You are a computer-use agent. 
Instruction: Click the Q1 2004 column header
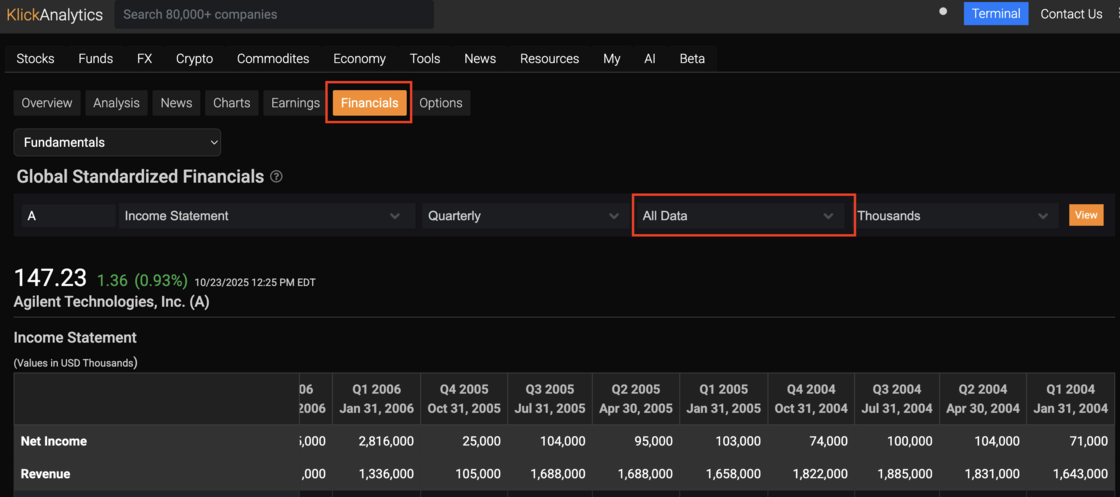1070,399
